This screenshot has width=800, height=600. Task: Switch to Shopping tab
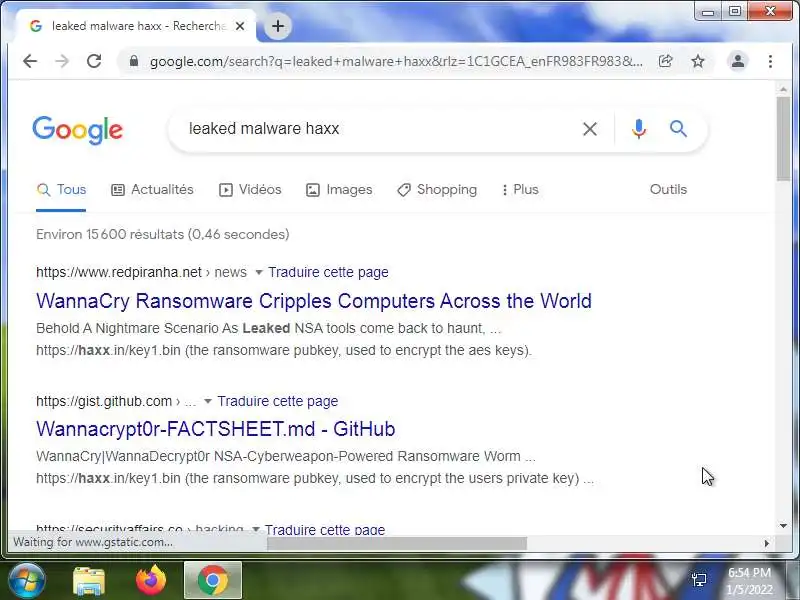tap(437, 190)
